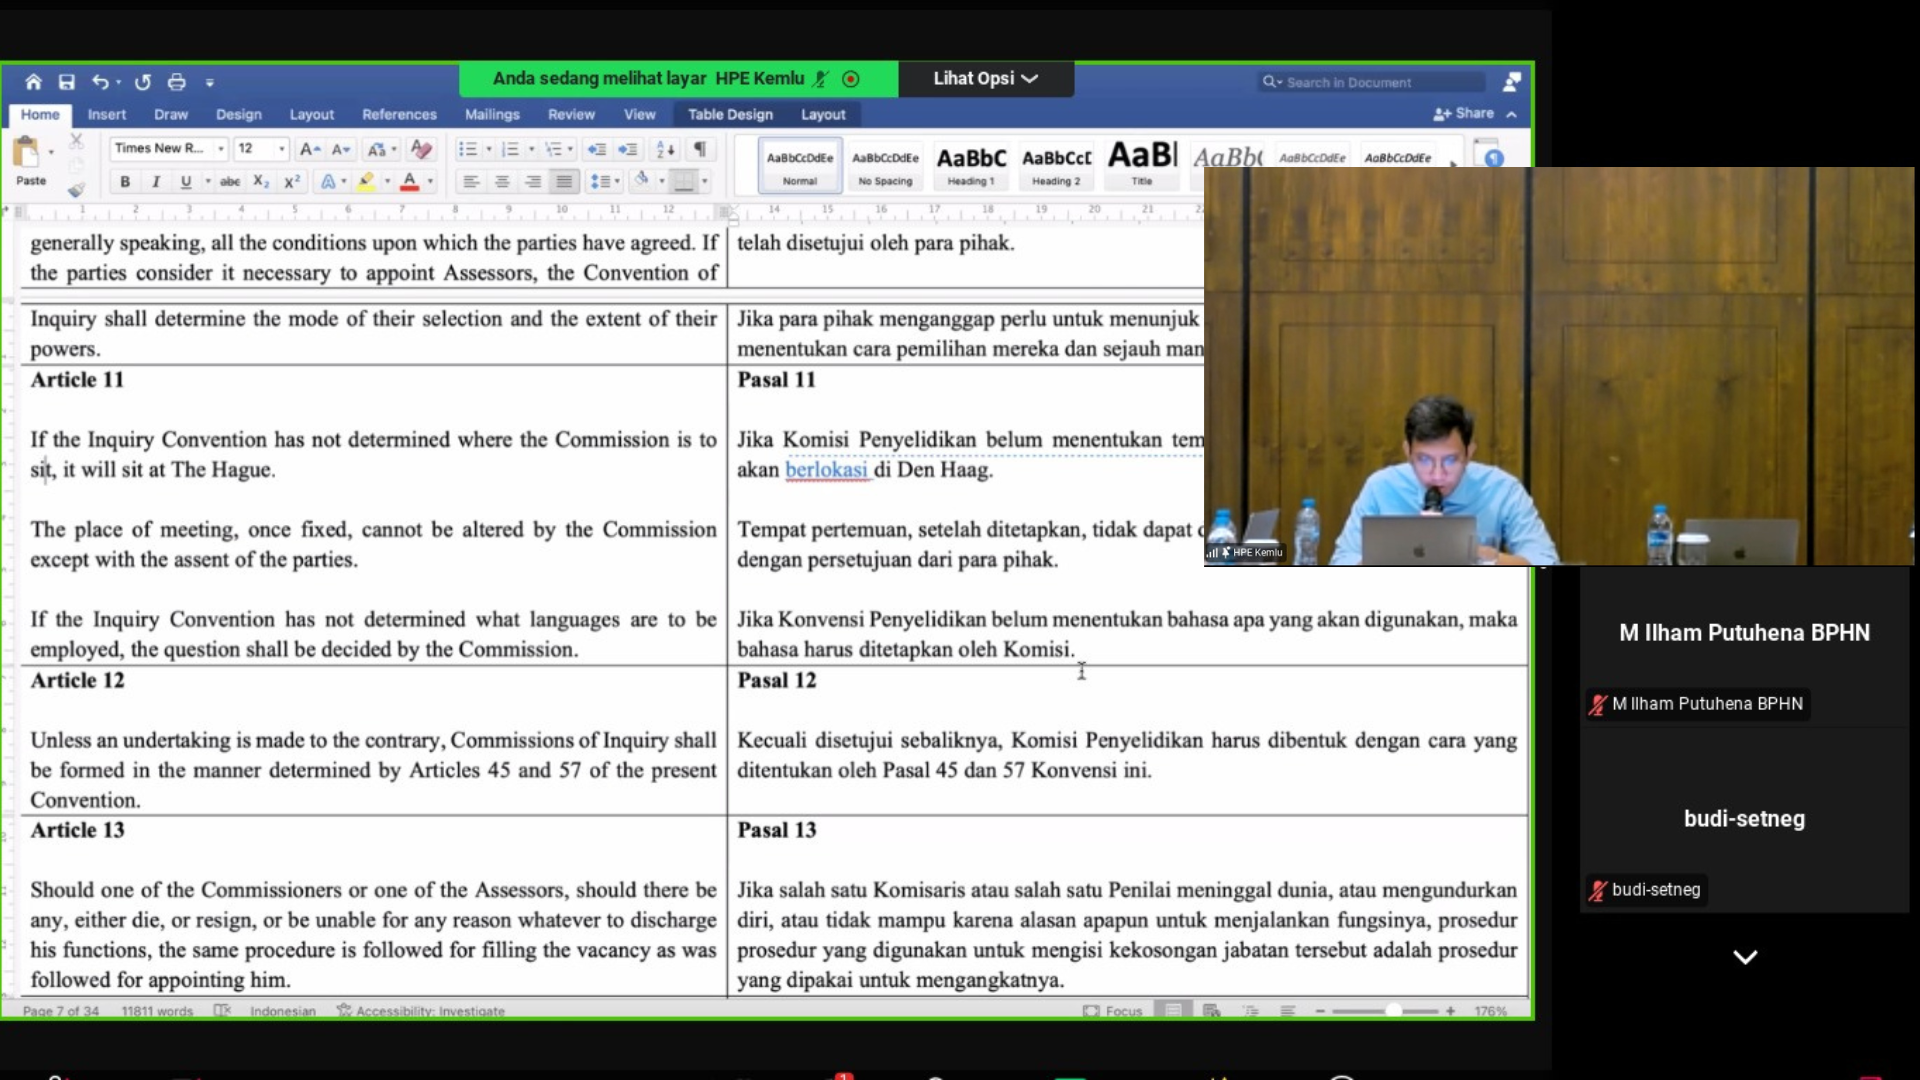Open line spacing options
This screenshot has width=1920, height=1080.
pyautogui.click(x=604, y=181)
